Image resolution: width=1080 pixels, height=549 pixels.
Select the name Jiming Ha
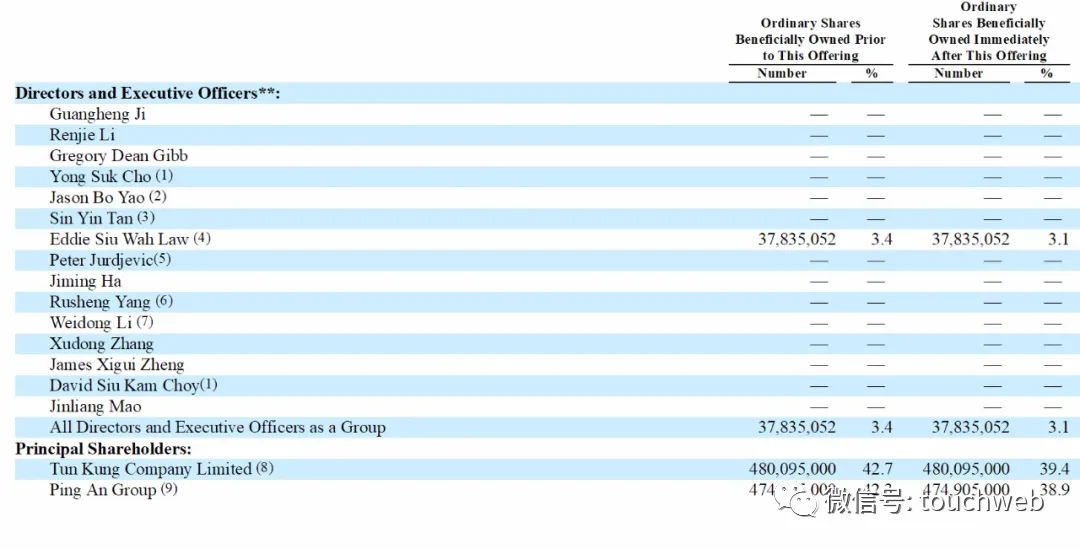point(85,281)
